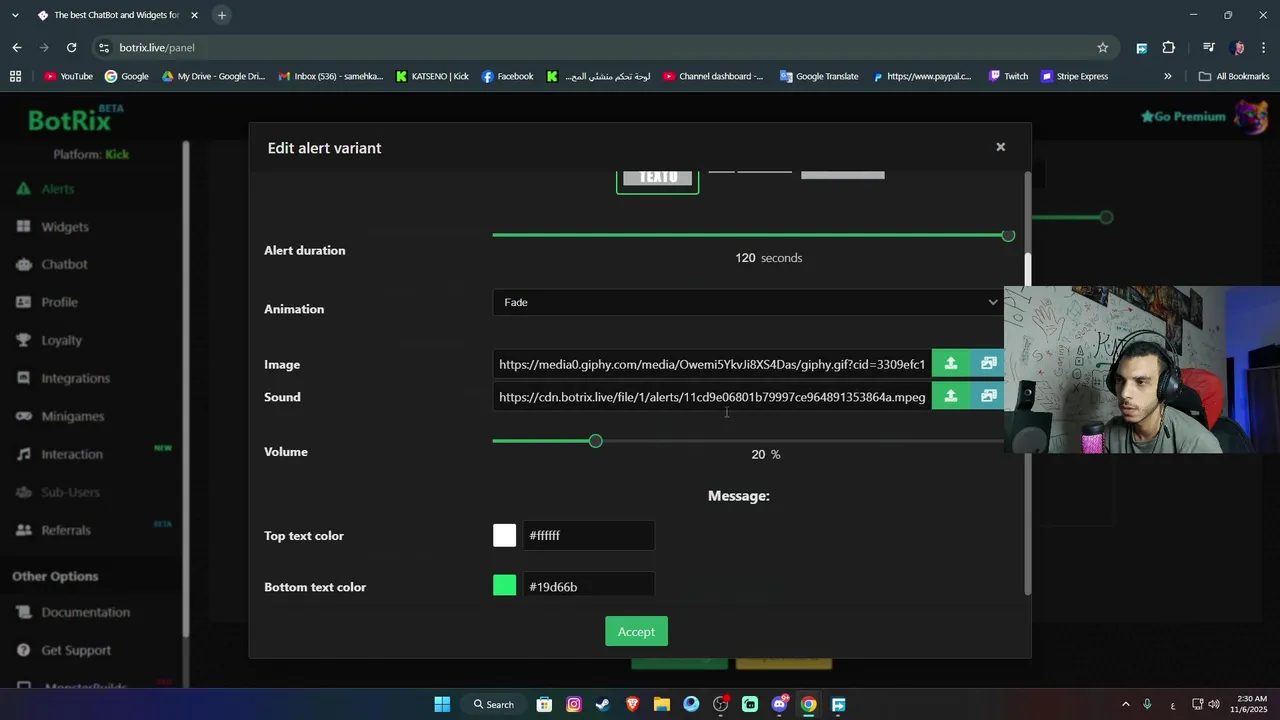Open the tab search dropdown arrow
Image resolution: width=1280 pixels, height=720 pixels.
click(x=15, y=15)
